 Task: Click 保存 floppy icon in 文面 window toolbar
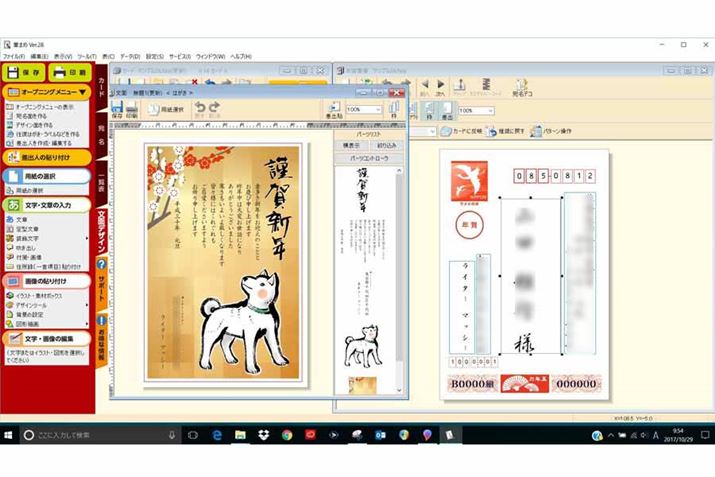click(x=117, y=110)
